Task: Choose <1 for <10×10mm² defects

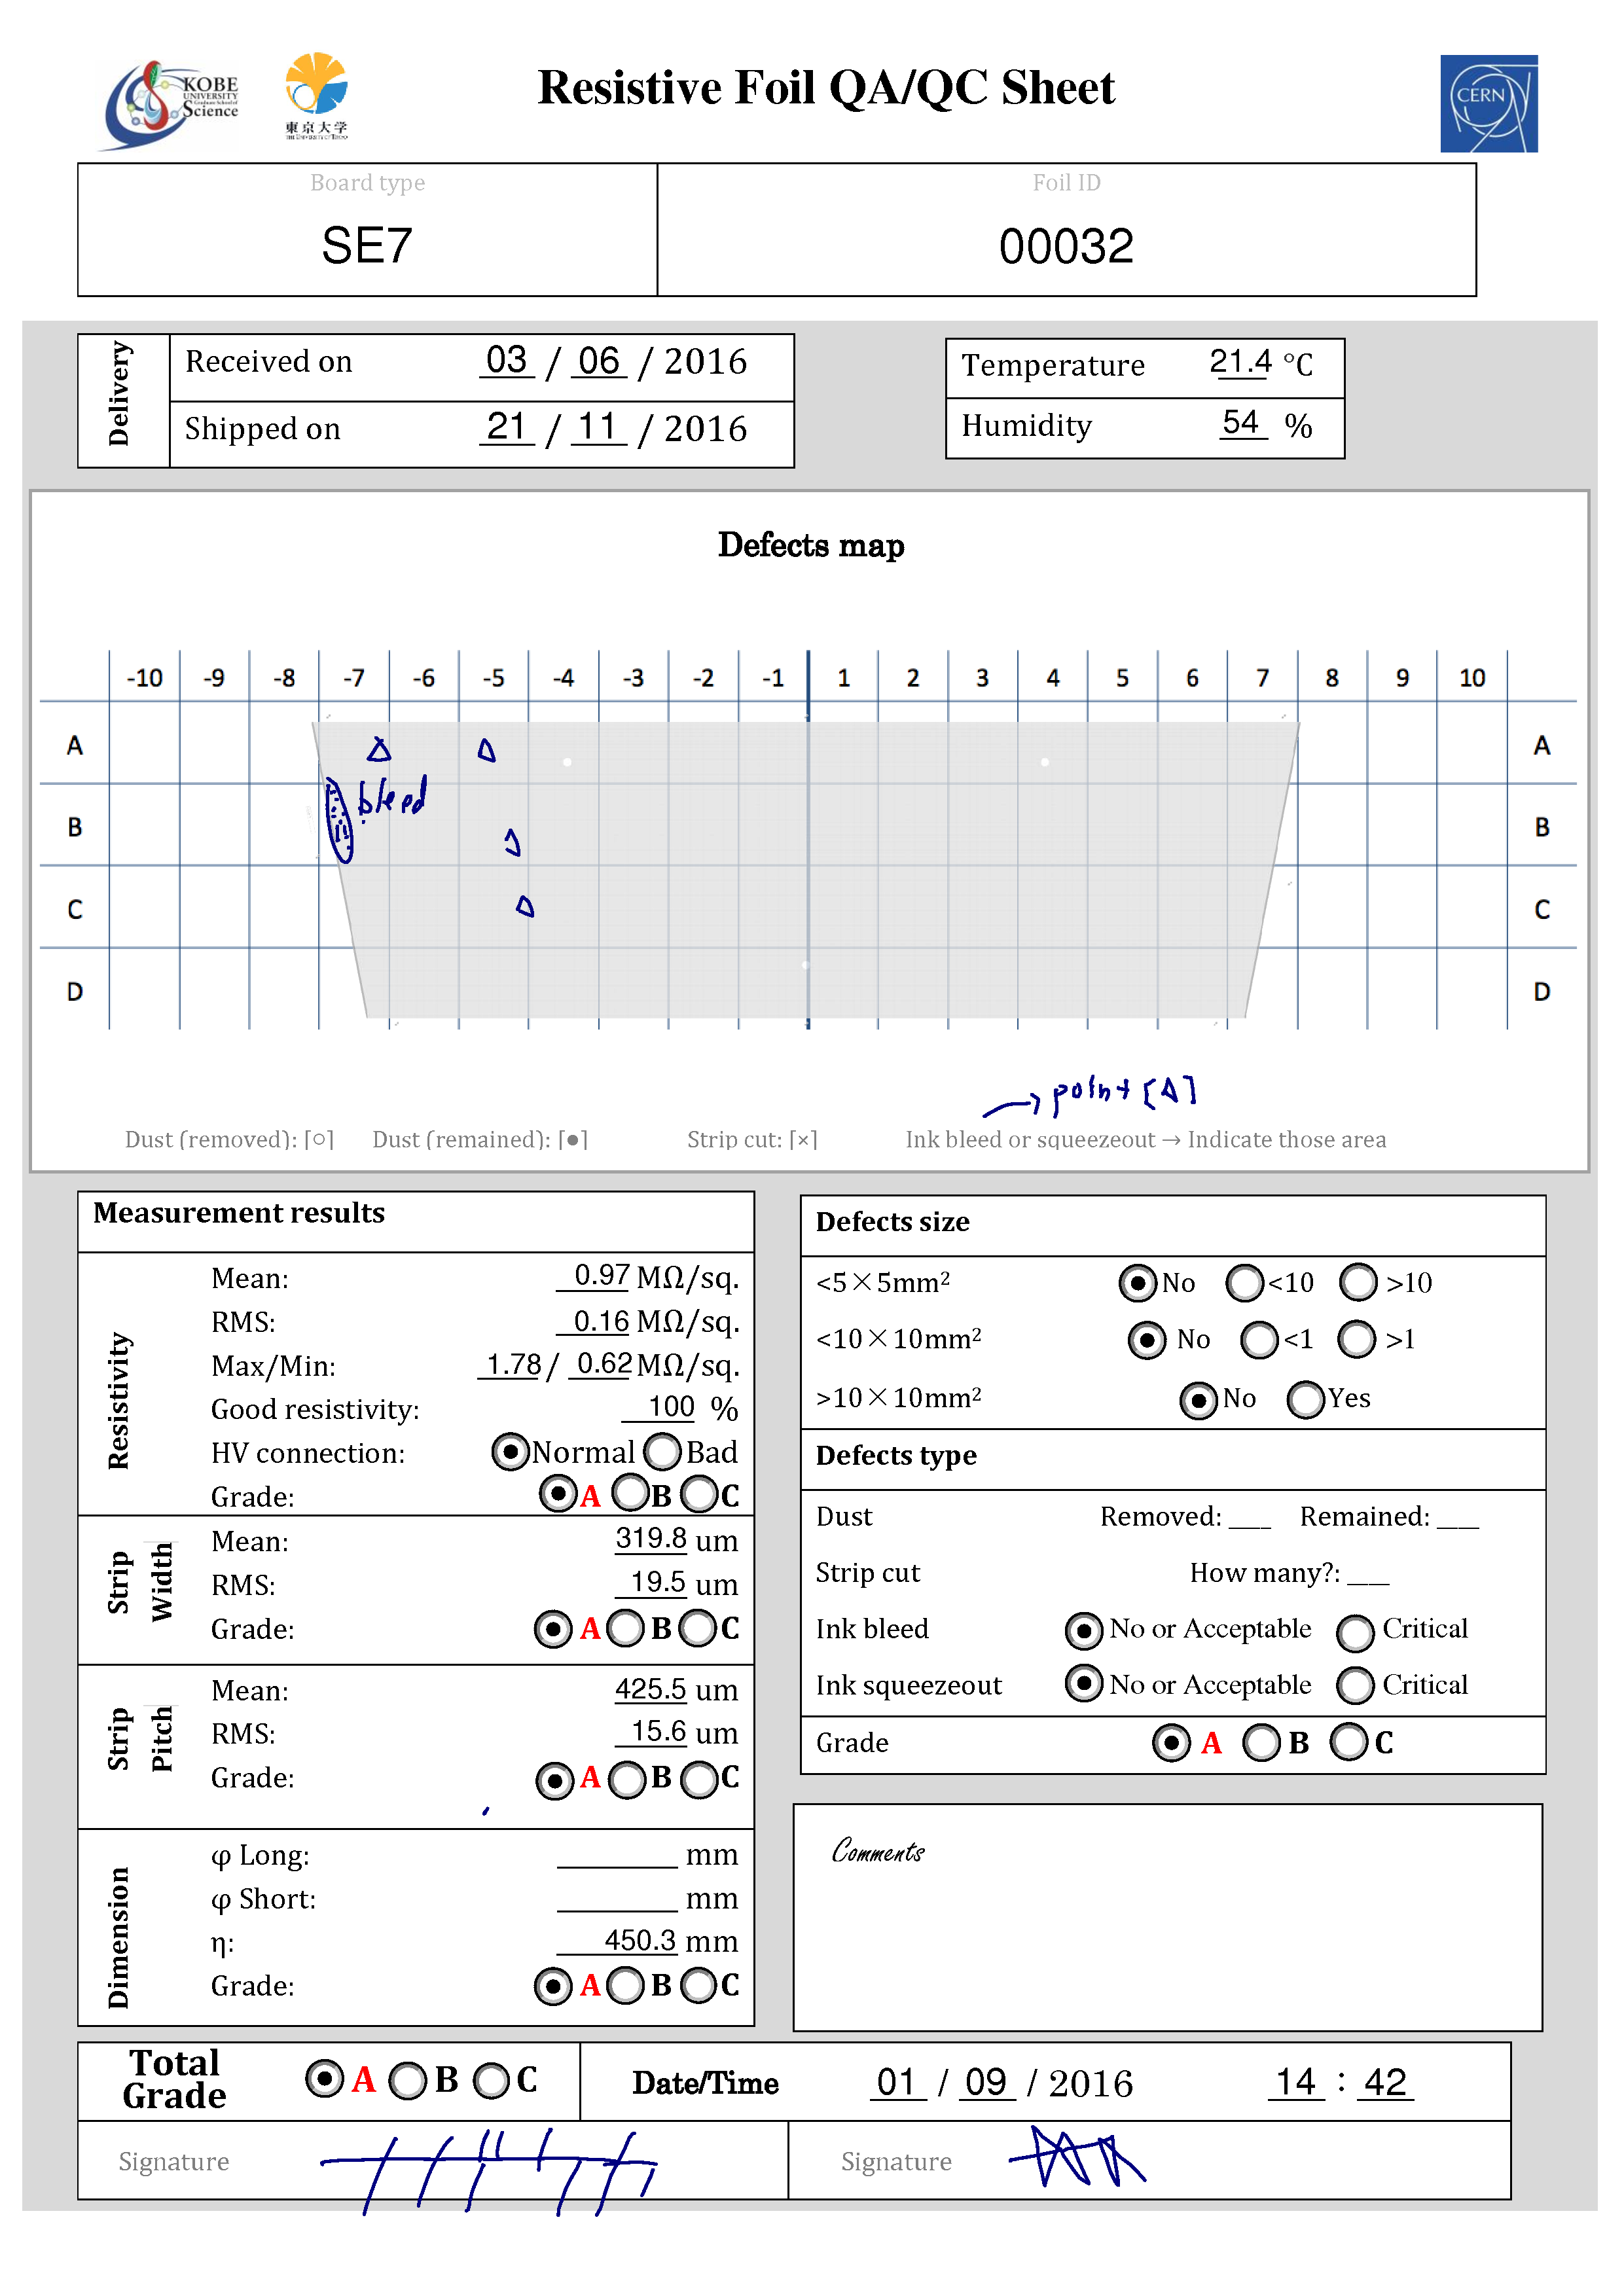Action: [1259, 1339]
